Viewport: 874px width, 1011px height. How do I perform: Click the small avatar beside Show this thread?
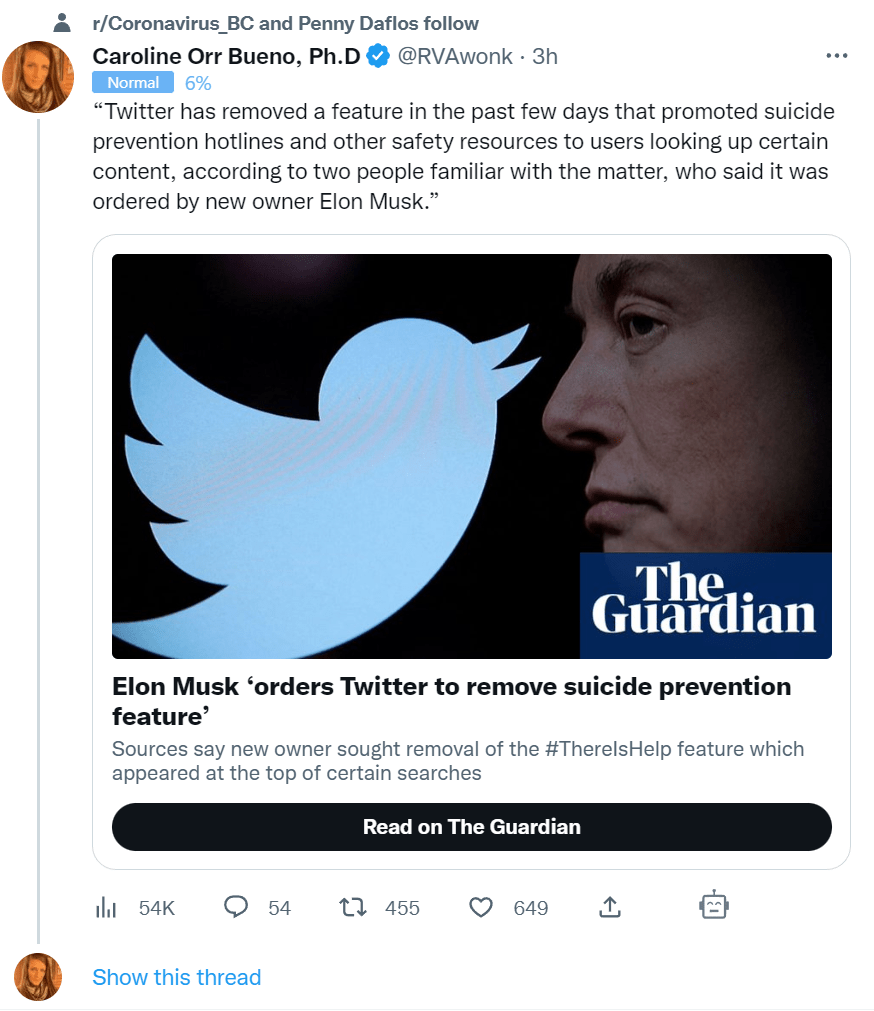point(38,977)
